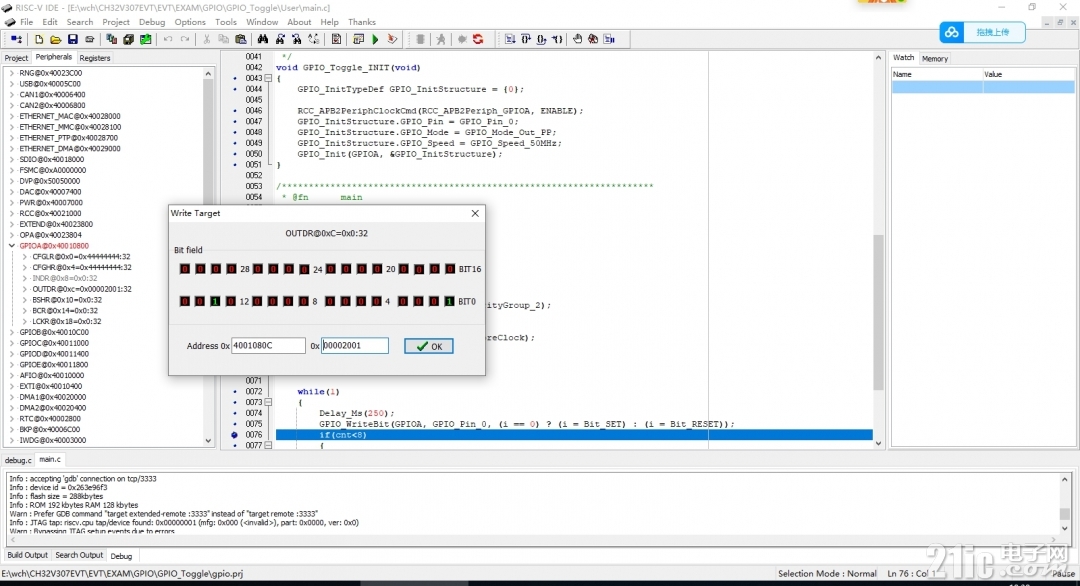Switch to the Project tab
This screenshot has width=1080, height=586.
[16, 58]
